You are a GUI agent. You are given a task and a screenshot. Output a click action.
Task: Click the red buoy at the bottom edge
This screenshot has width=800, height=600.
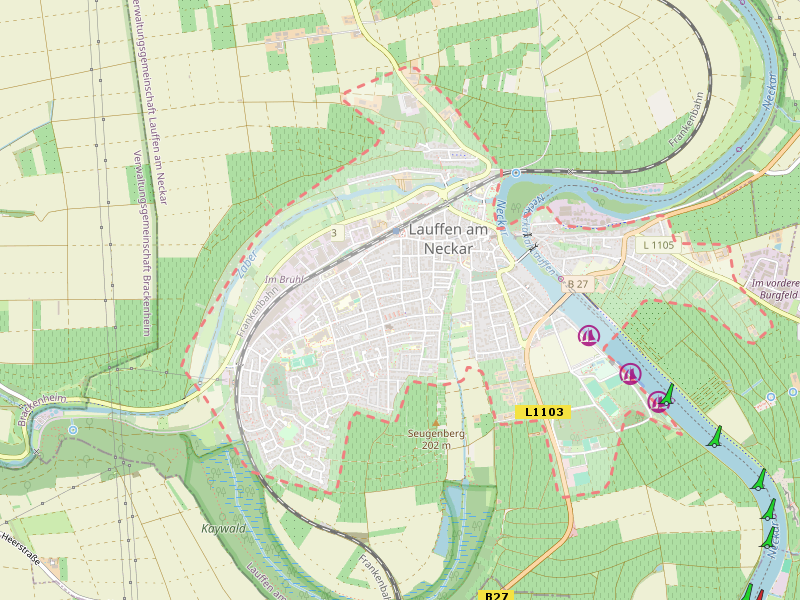(759, 596)
